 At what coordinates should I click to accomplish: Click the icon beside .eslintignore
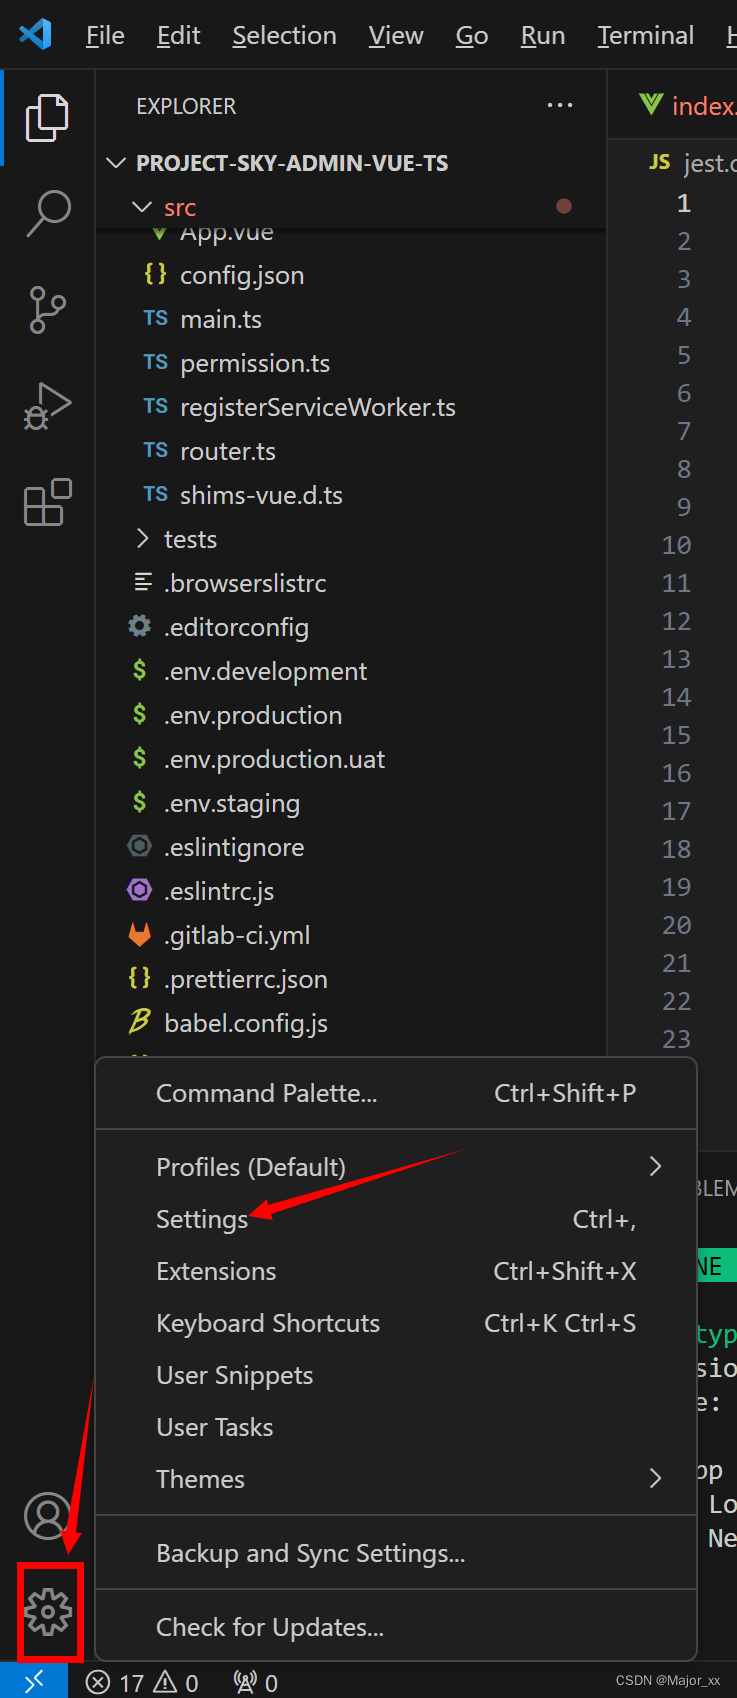pyautogui.click(x=140, y=846)
